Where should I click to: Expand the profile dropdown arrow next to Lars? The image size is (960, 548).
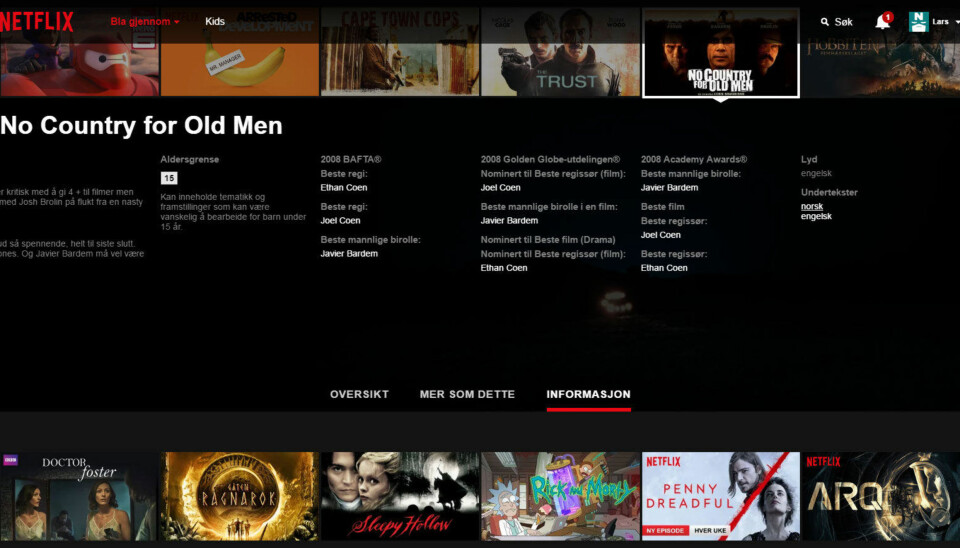(x=957, y=22)
